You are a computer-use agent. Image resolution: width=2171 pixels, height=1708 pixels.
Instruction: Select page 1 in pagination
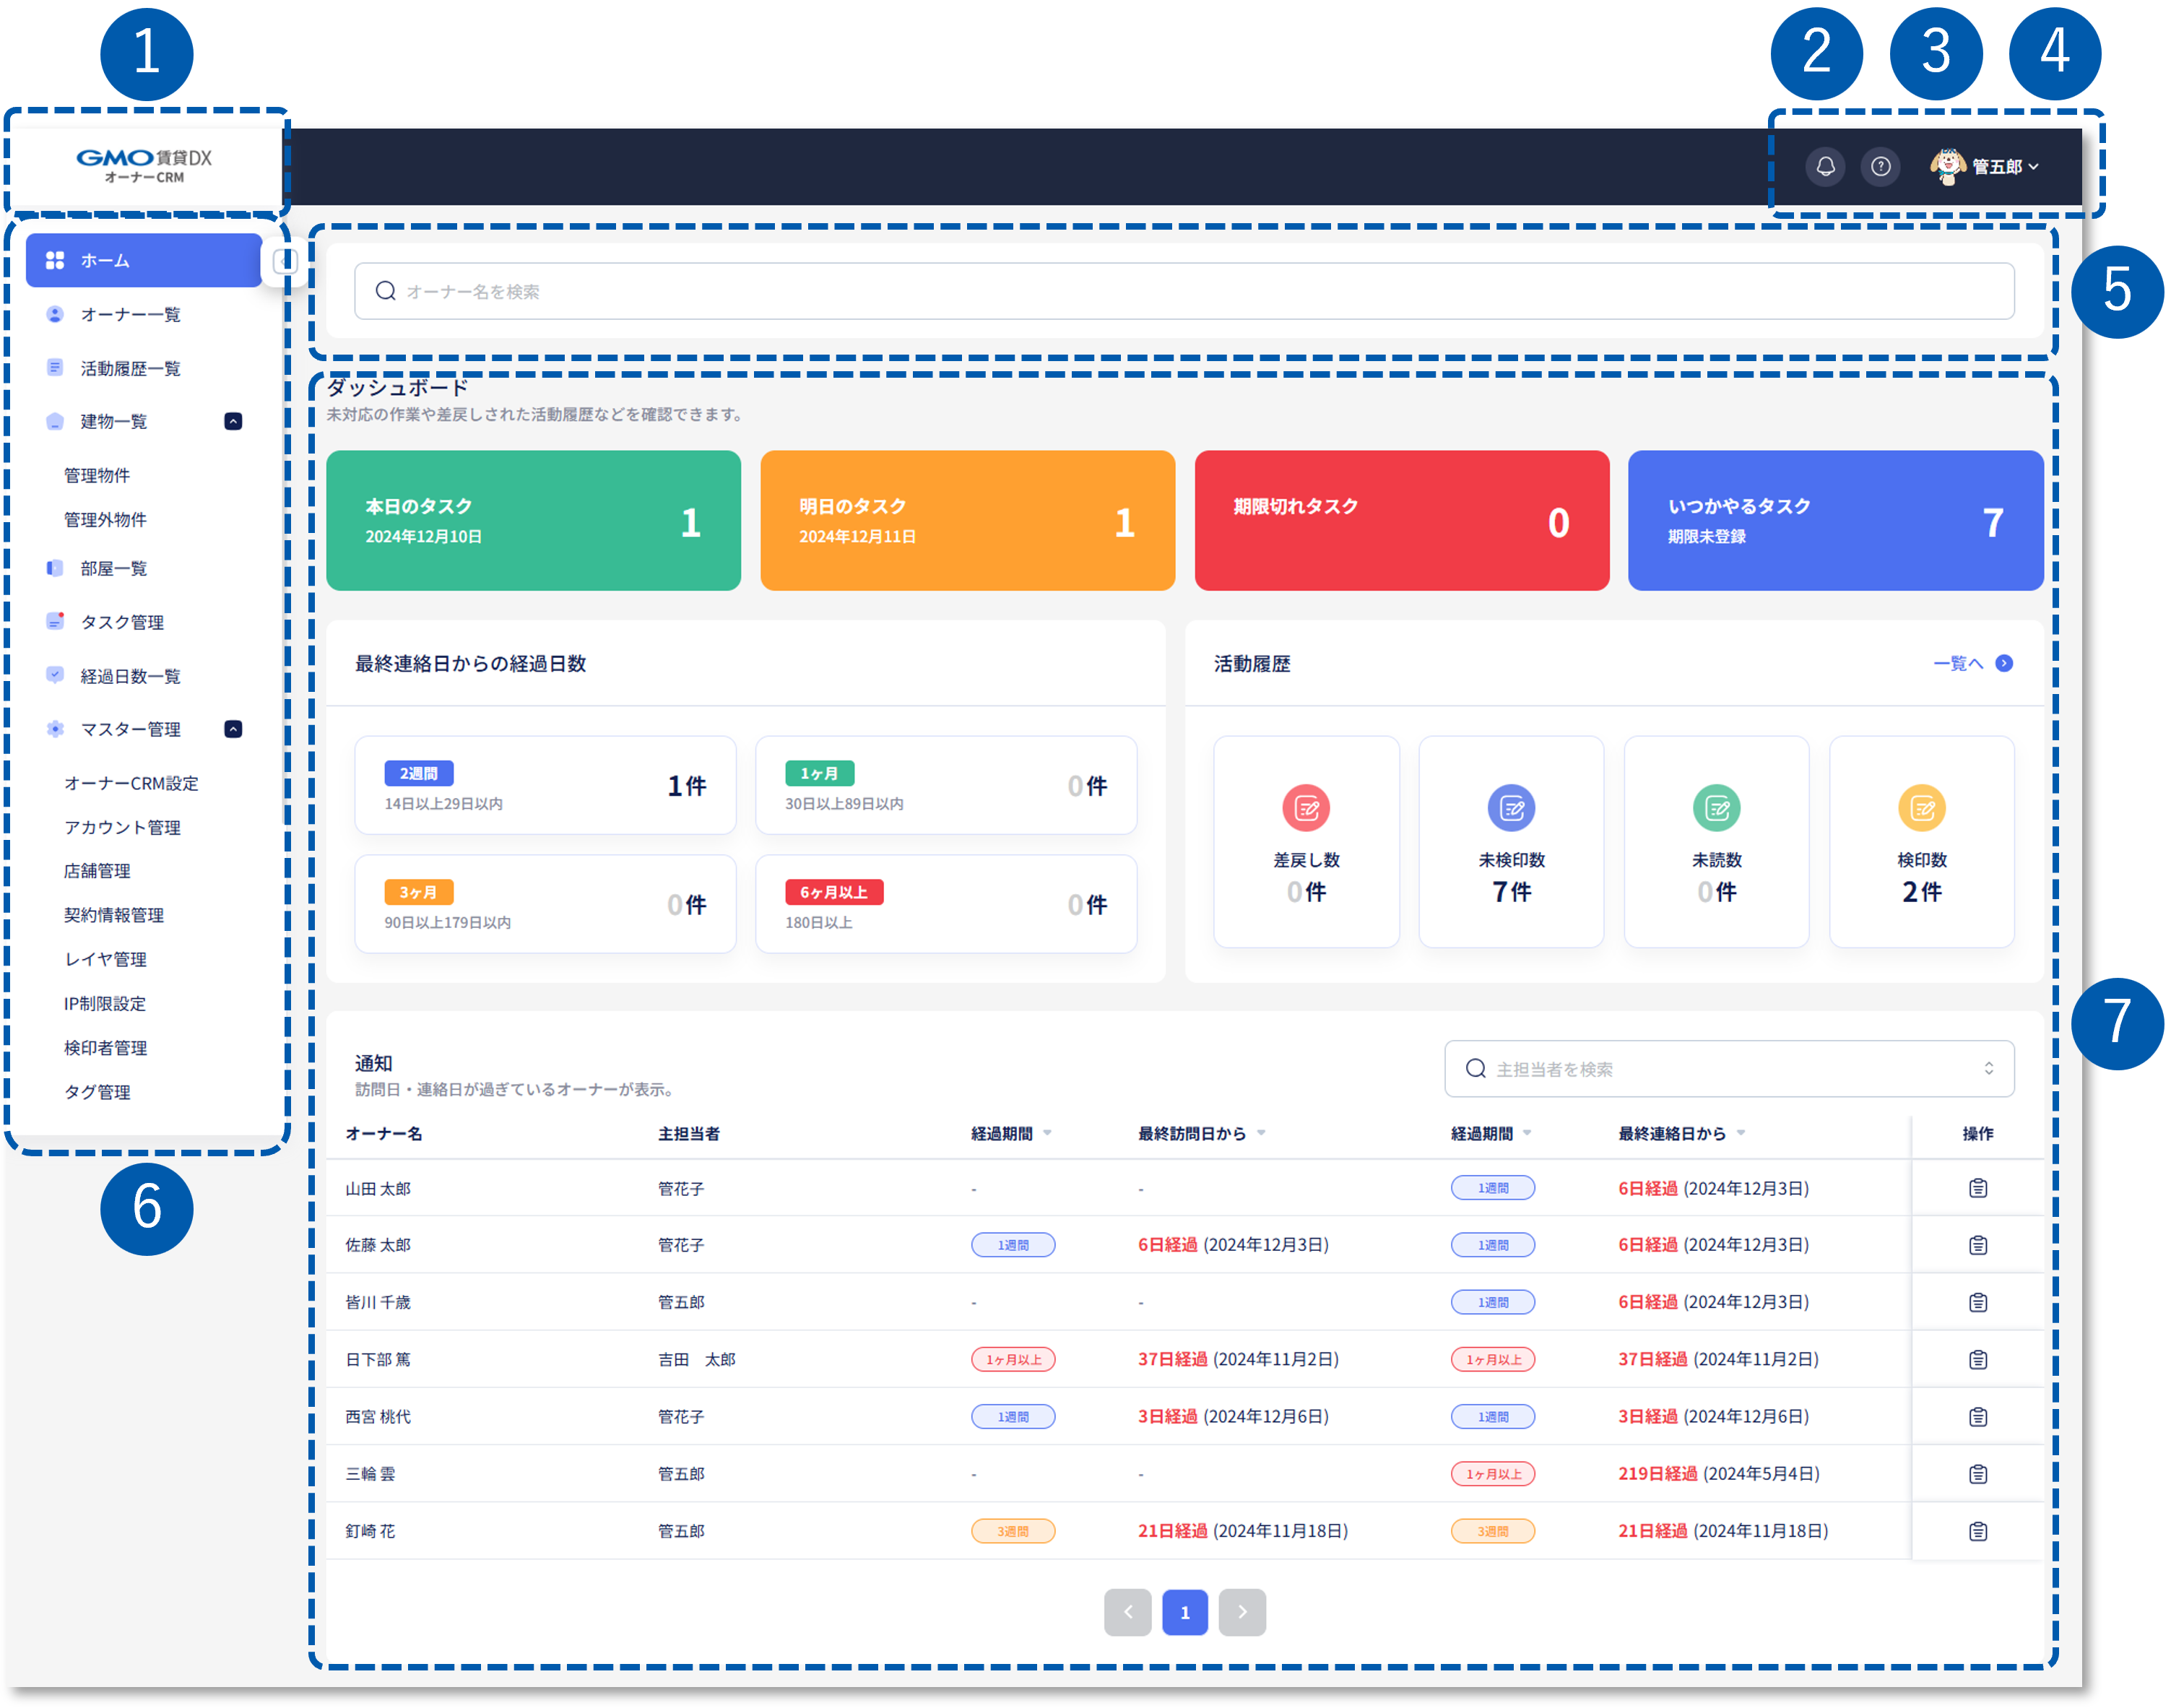(x=1185, y=1612)
